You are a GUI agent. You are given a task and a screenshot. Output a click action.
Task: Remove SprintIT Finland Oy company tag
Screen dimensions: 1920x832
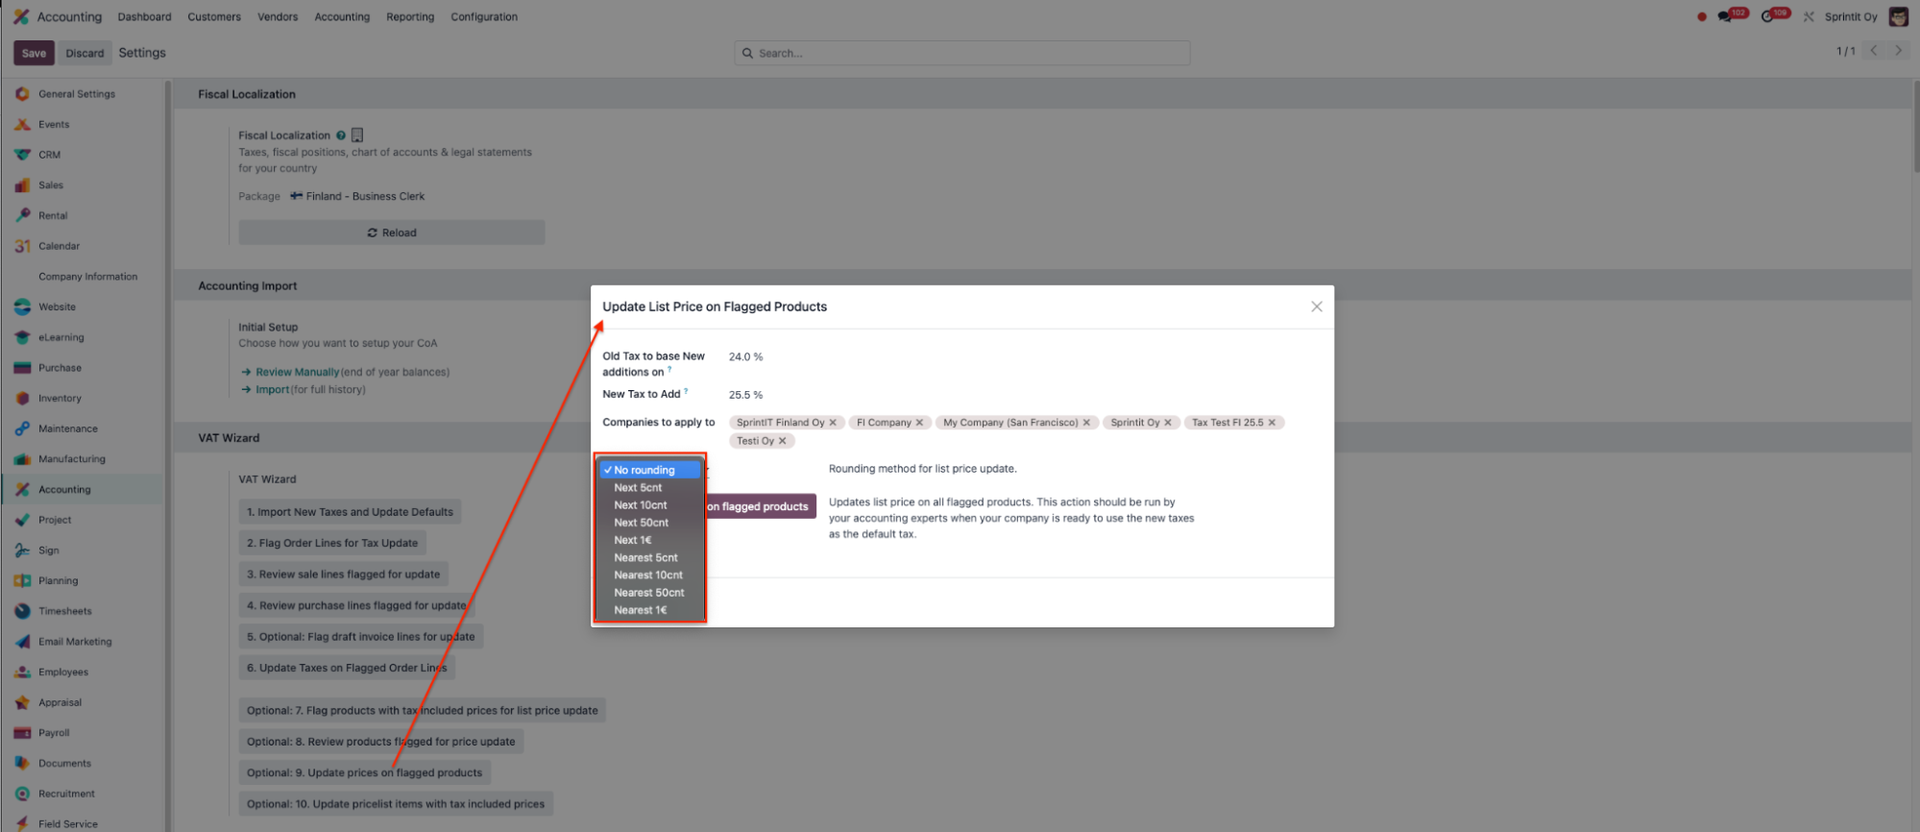point(833,423)
